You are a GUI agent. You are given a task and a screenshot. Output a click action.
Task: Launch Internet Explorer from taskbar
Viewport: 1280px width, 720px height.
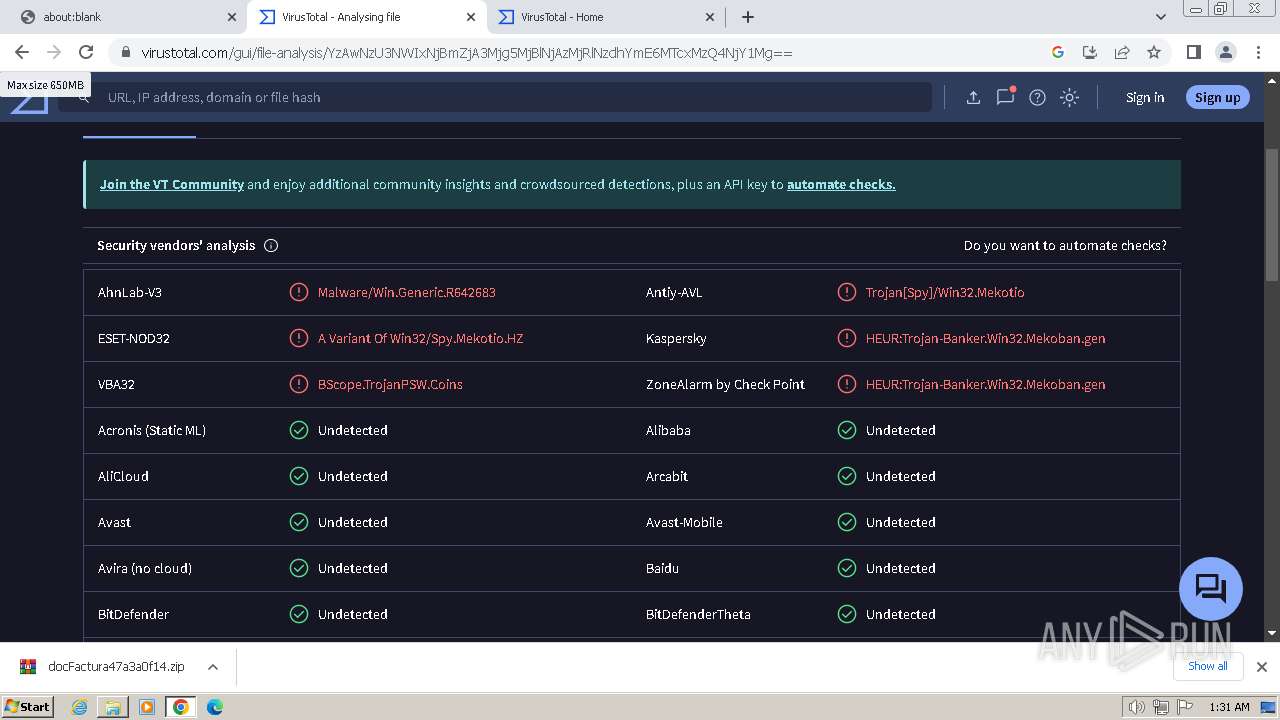tap(79, 707)
